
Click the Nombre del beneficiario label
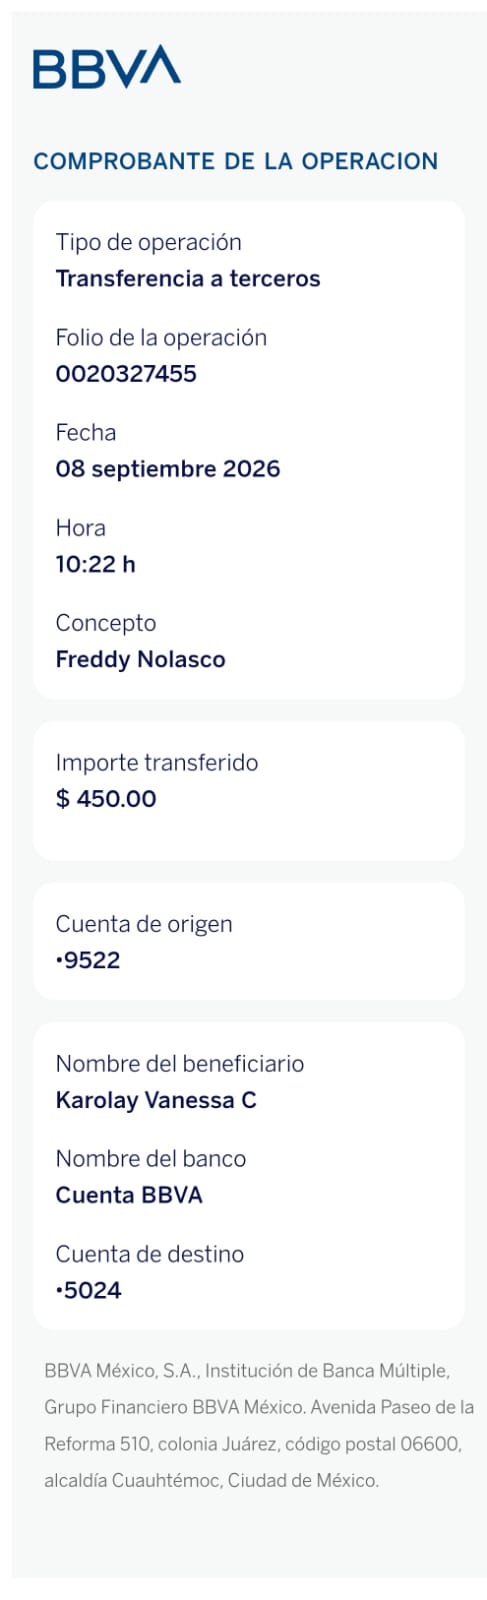(180, 1064)
